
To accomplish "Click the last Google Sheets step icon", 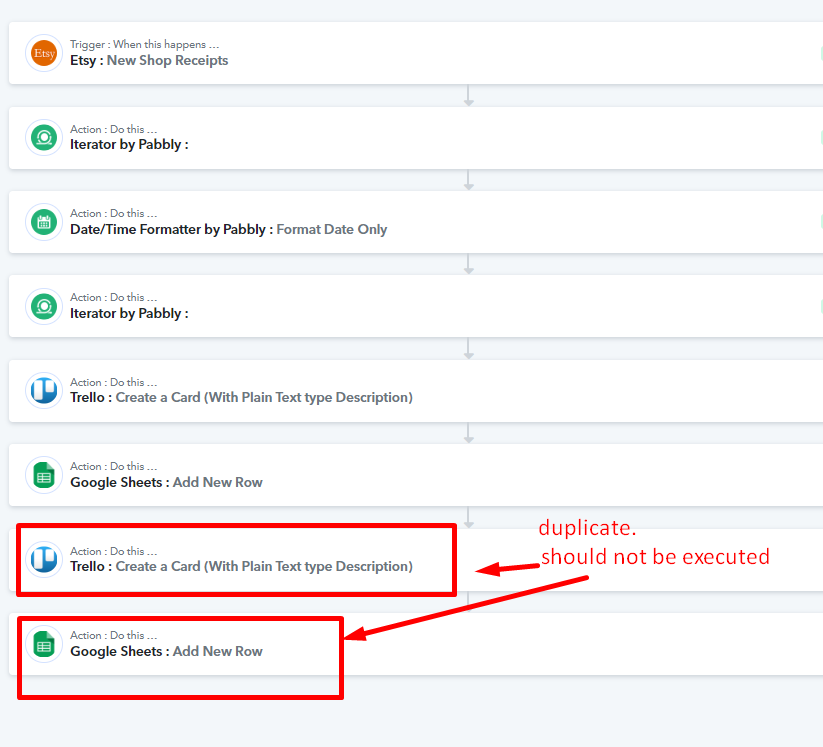I will (x=44, y=644).
